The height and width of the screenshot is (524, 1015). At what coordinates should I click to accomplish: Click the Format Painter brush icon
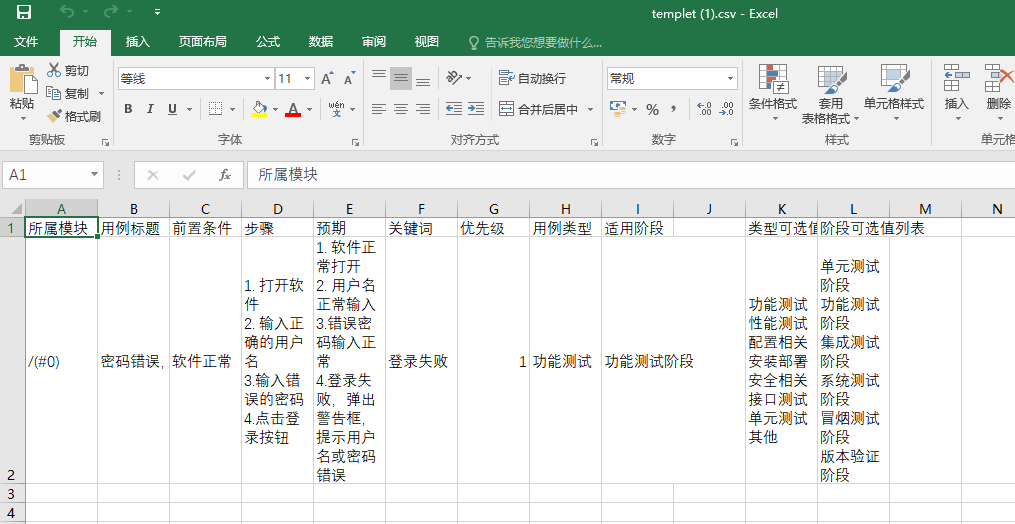pyautogui.click(x=54, y=116)
